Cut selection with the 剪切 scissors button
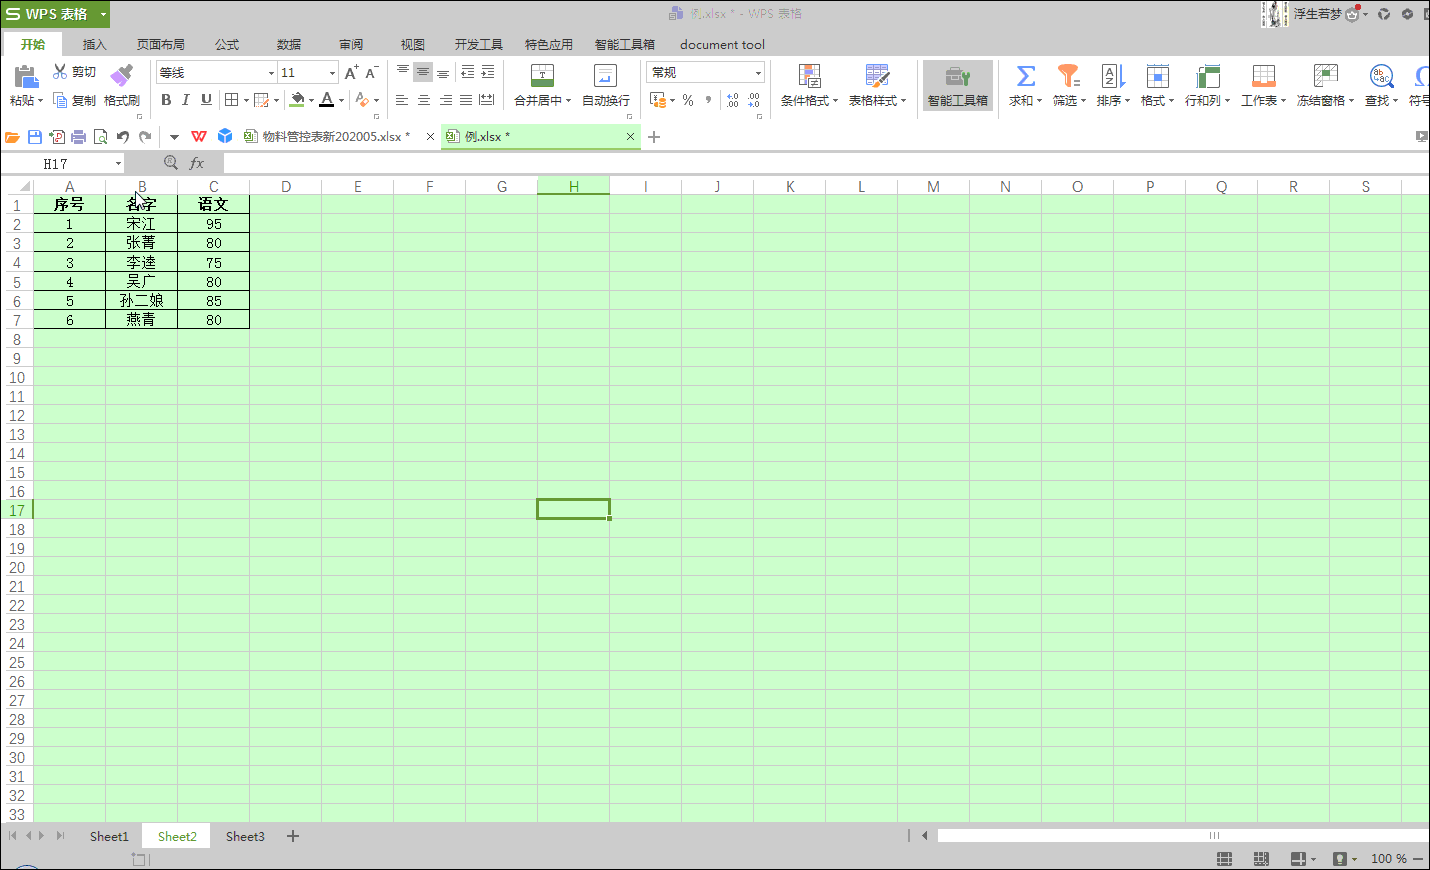This screenshot has height=870, width=1430. (74, 72)
